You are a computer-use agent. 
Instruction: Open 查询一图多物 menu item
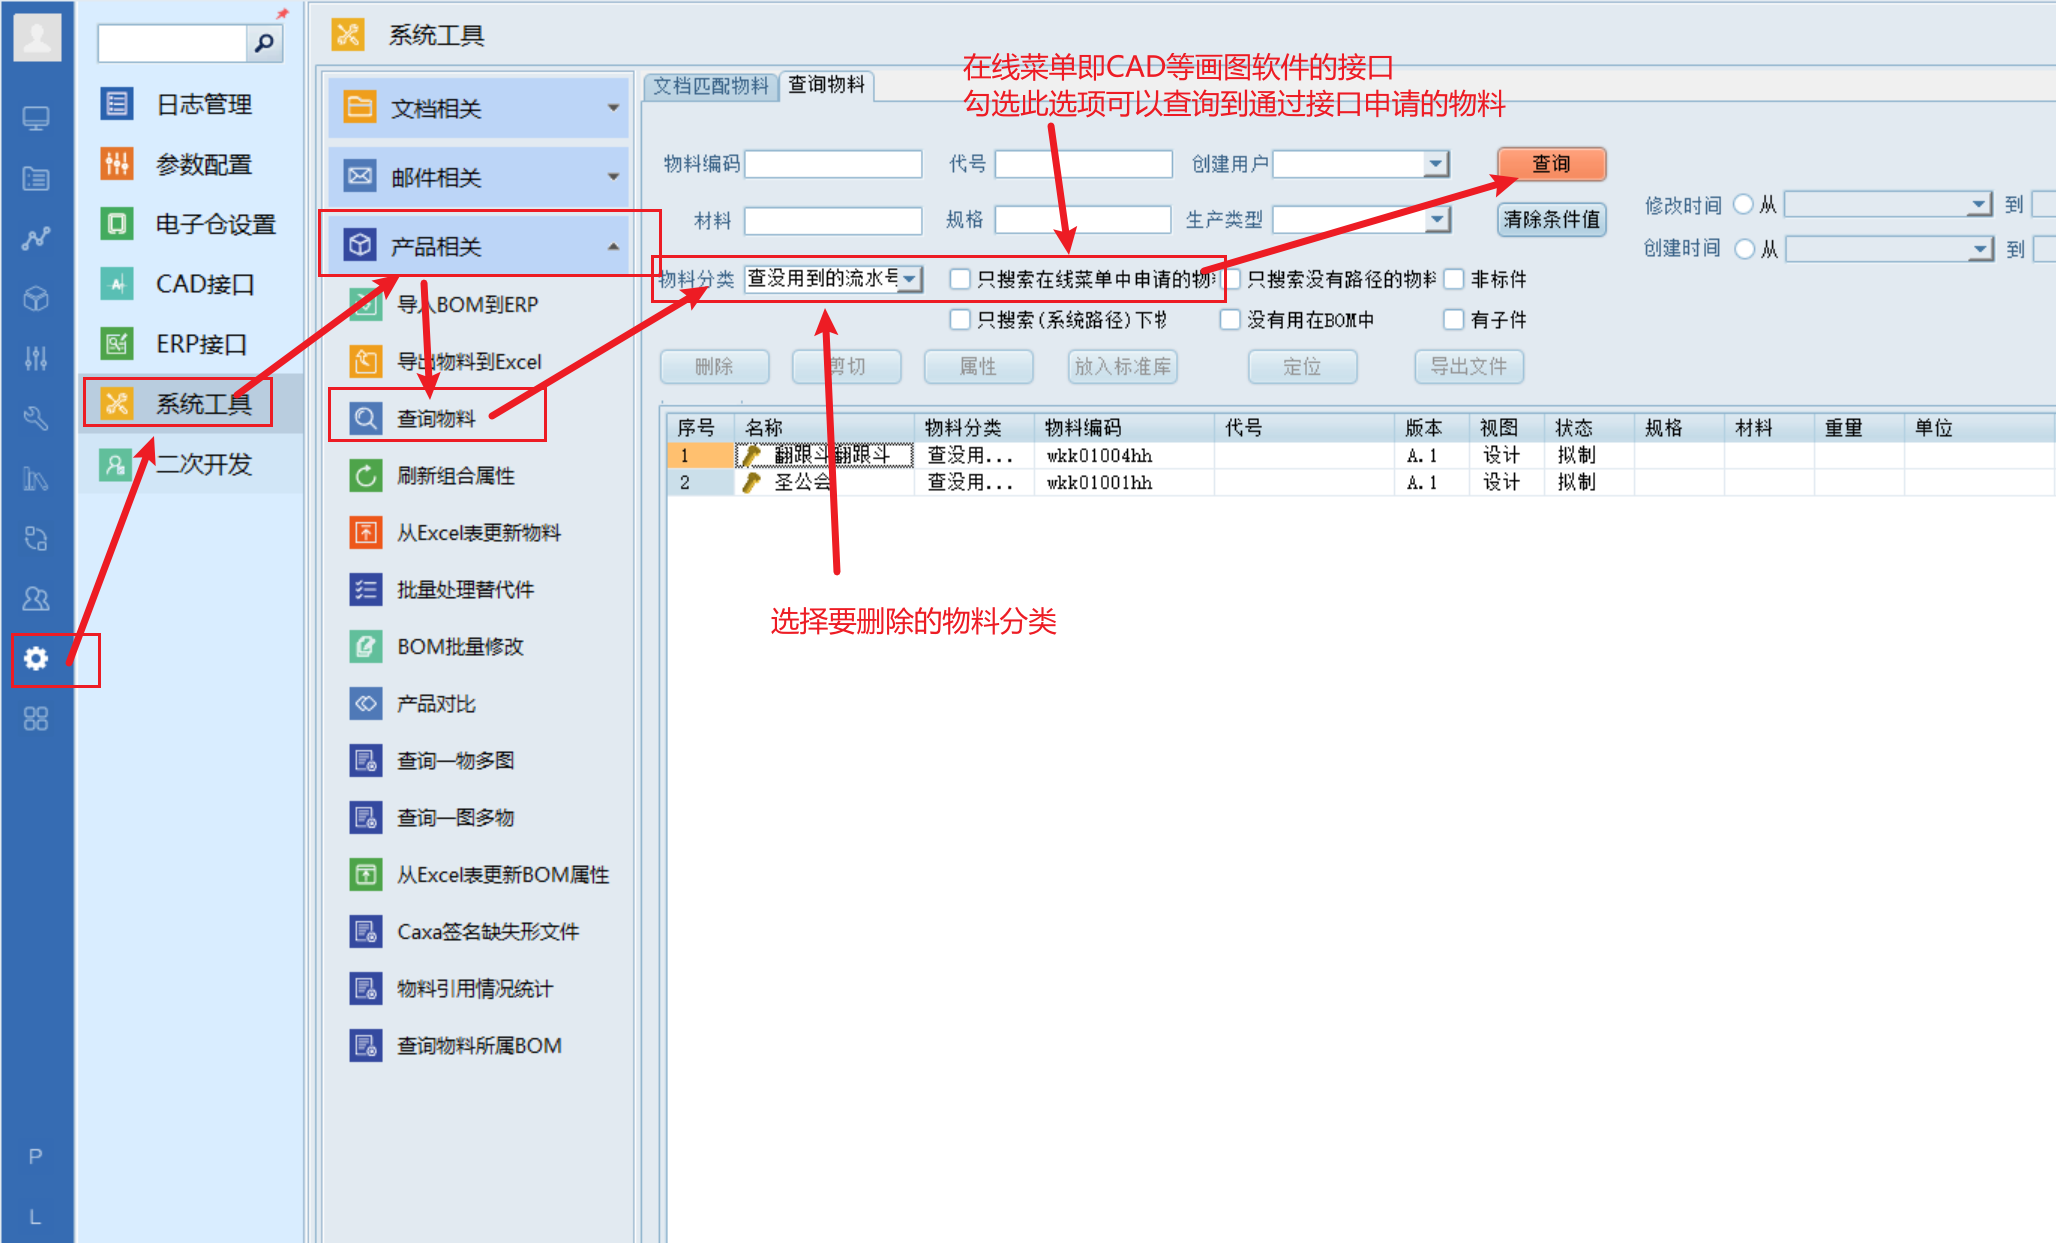point(455,817)
